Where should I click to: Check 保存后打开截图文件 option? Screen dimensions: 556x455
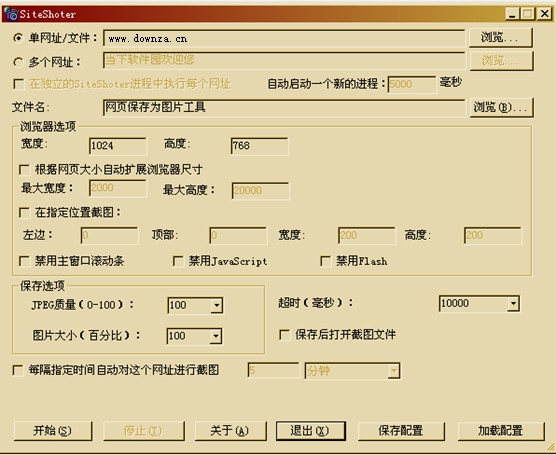pyautogui.click(x=284, y=334)
